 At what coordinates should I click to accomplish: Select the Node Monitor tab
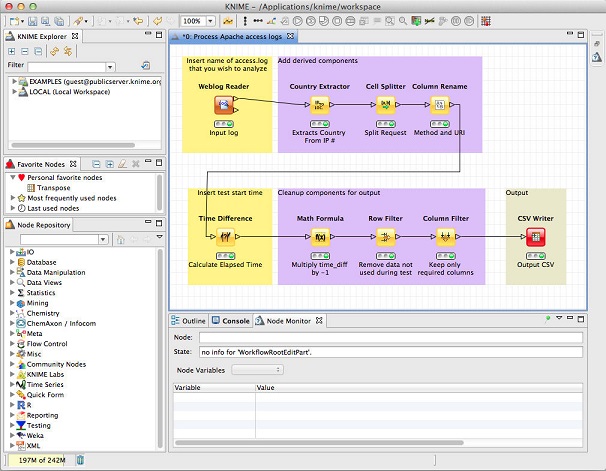pos(288,321)
